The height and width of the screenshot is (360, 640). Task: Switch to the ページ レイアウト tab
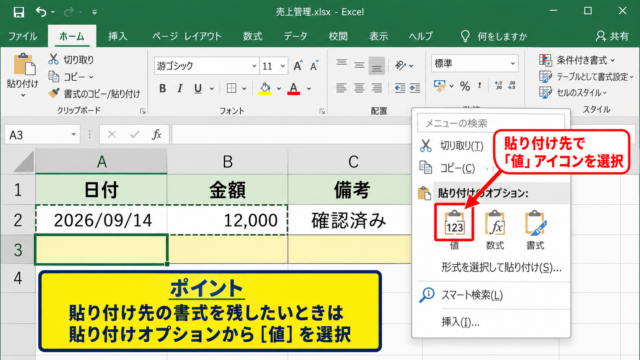point(187,36)
